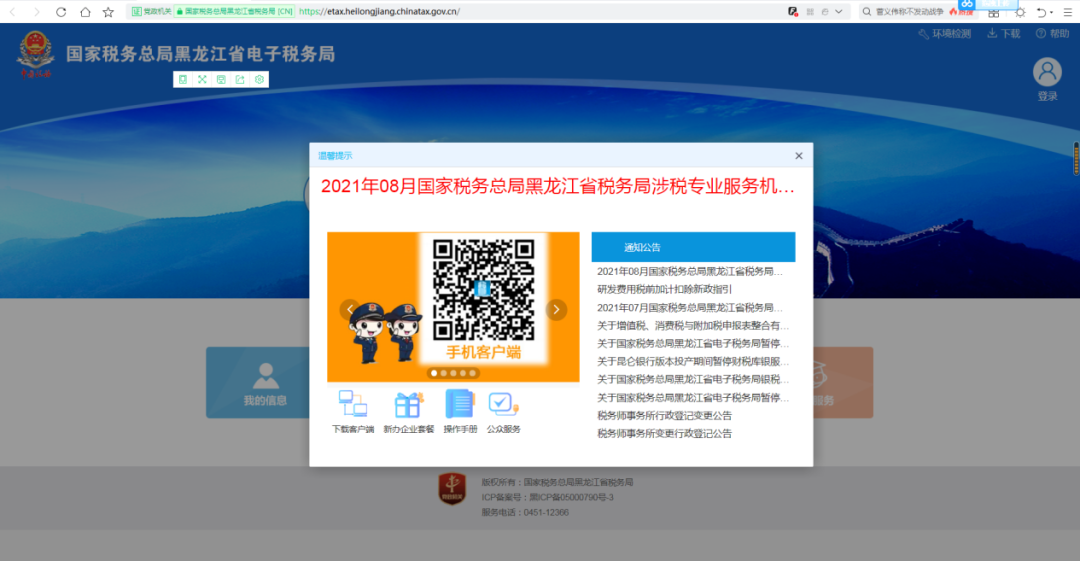Open the browser hamburger menu

pos(1068,12)
